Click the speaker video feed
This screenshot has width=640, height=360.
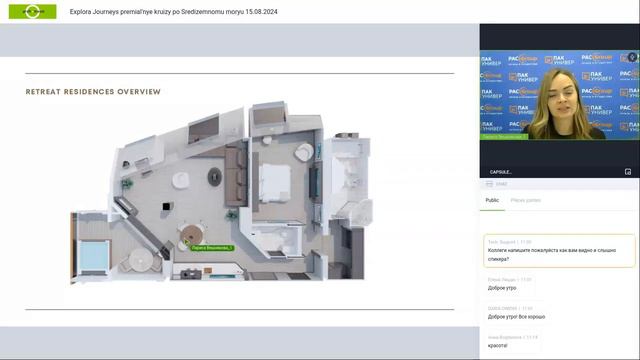click(560, 95)
